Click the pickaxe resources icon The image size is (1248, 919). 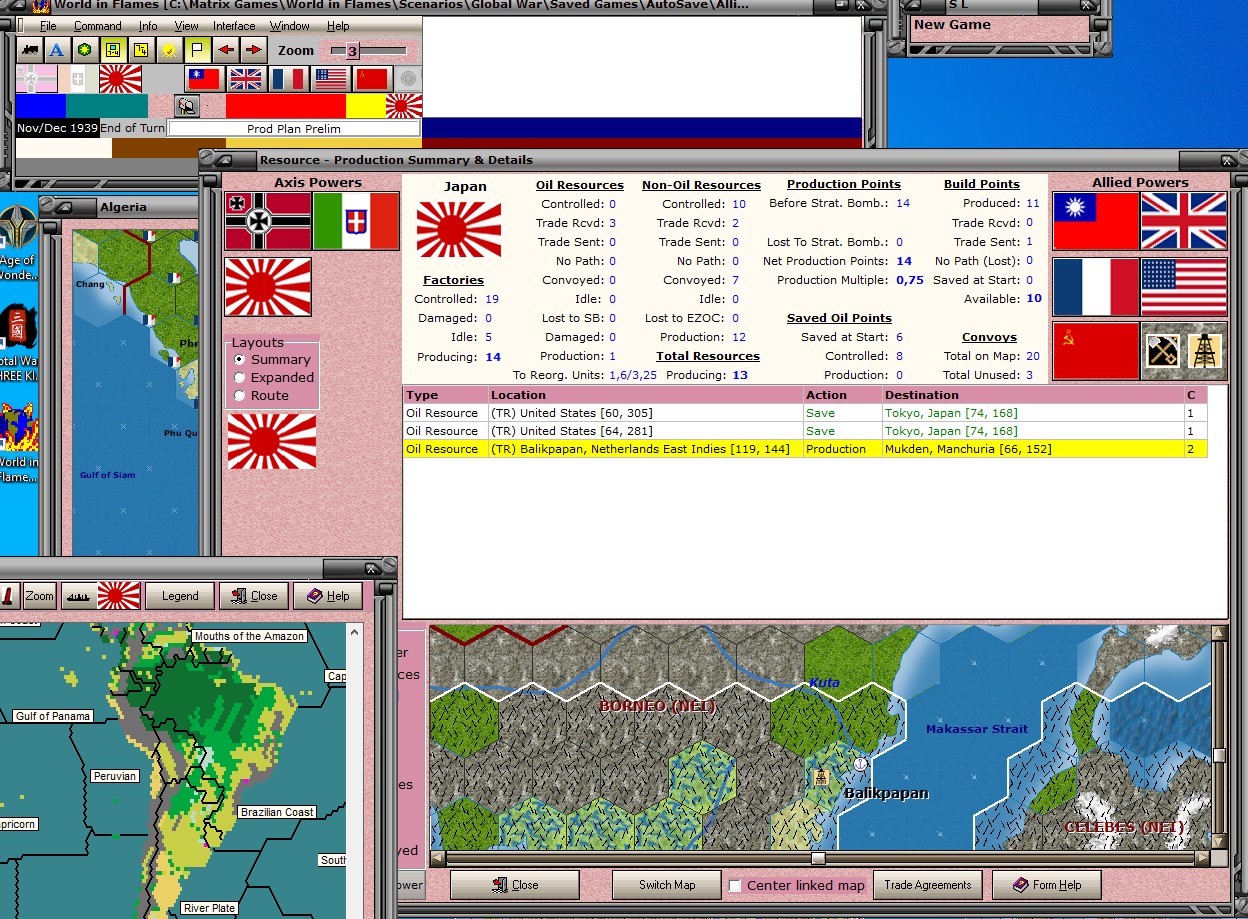pyautogui.click(x=1162, y=351)
